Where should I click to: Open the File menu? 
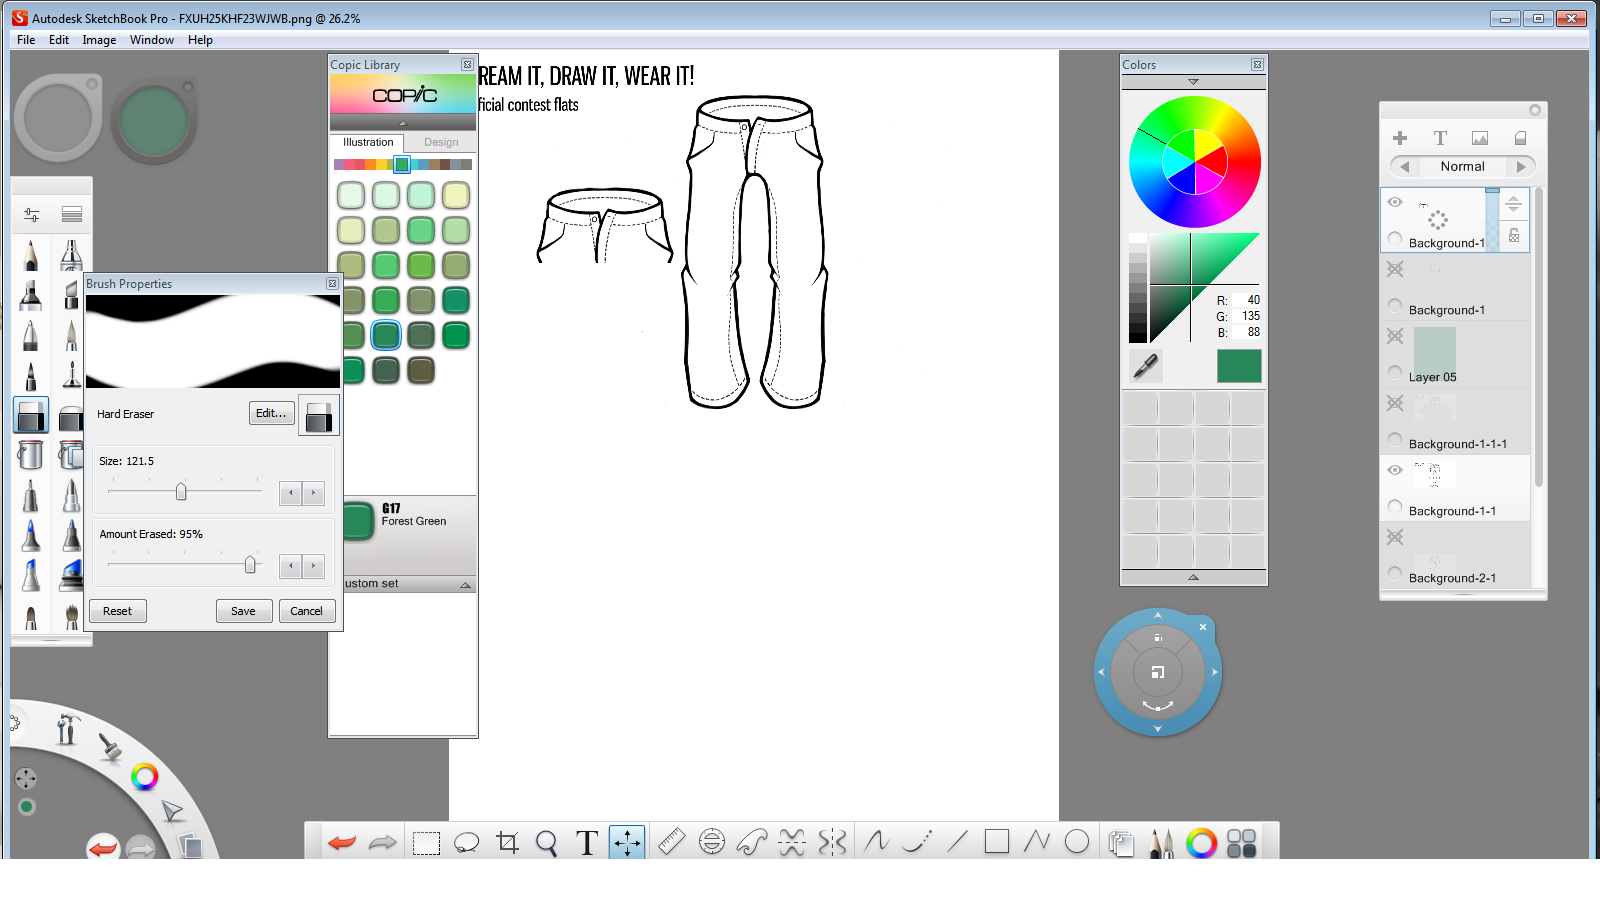click(x=26, y=40)
